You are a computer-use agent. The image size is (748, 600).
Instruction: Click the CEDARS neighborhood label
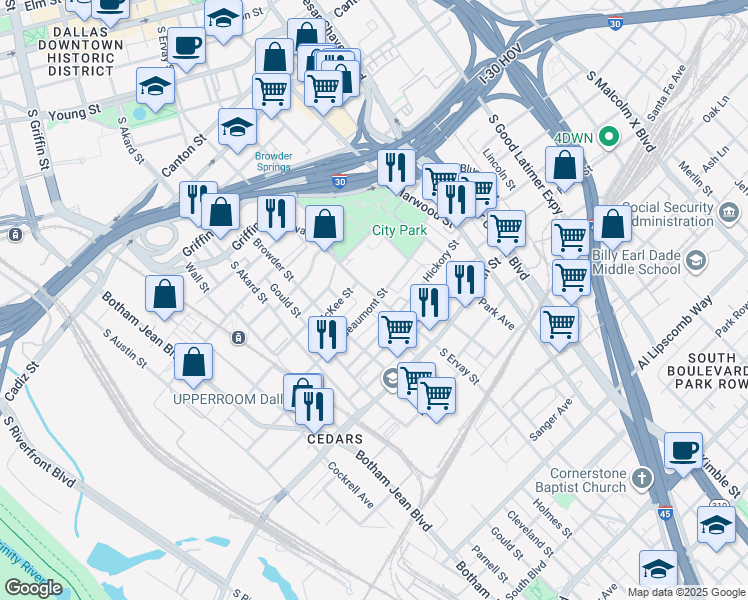pyautogui.click(x=335, y=439)
